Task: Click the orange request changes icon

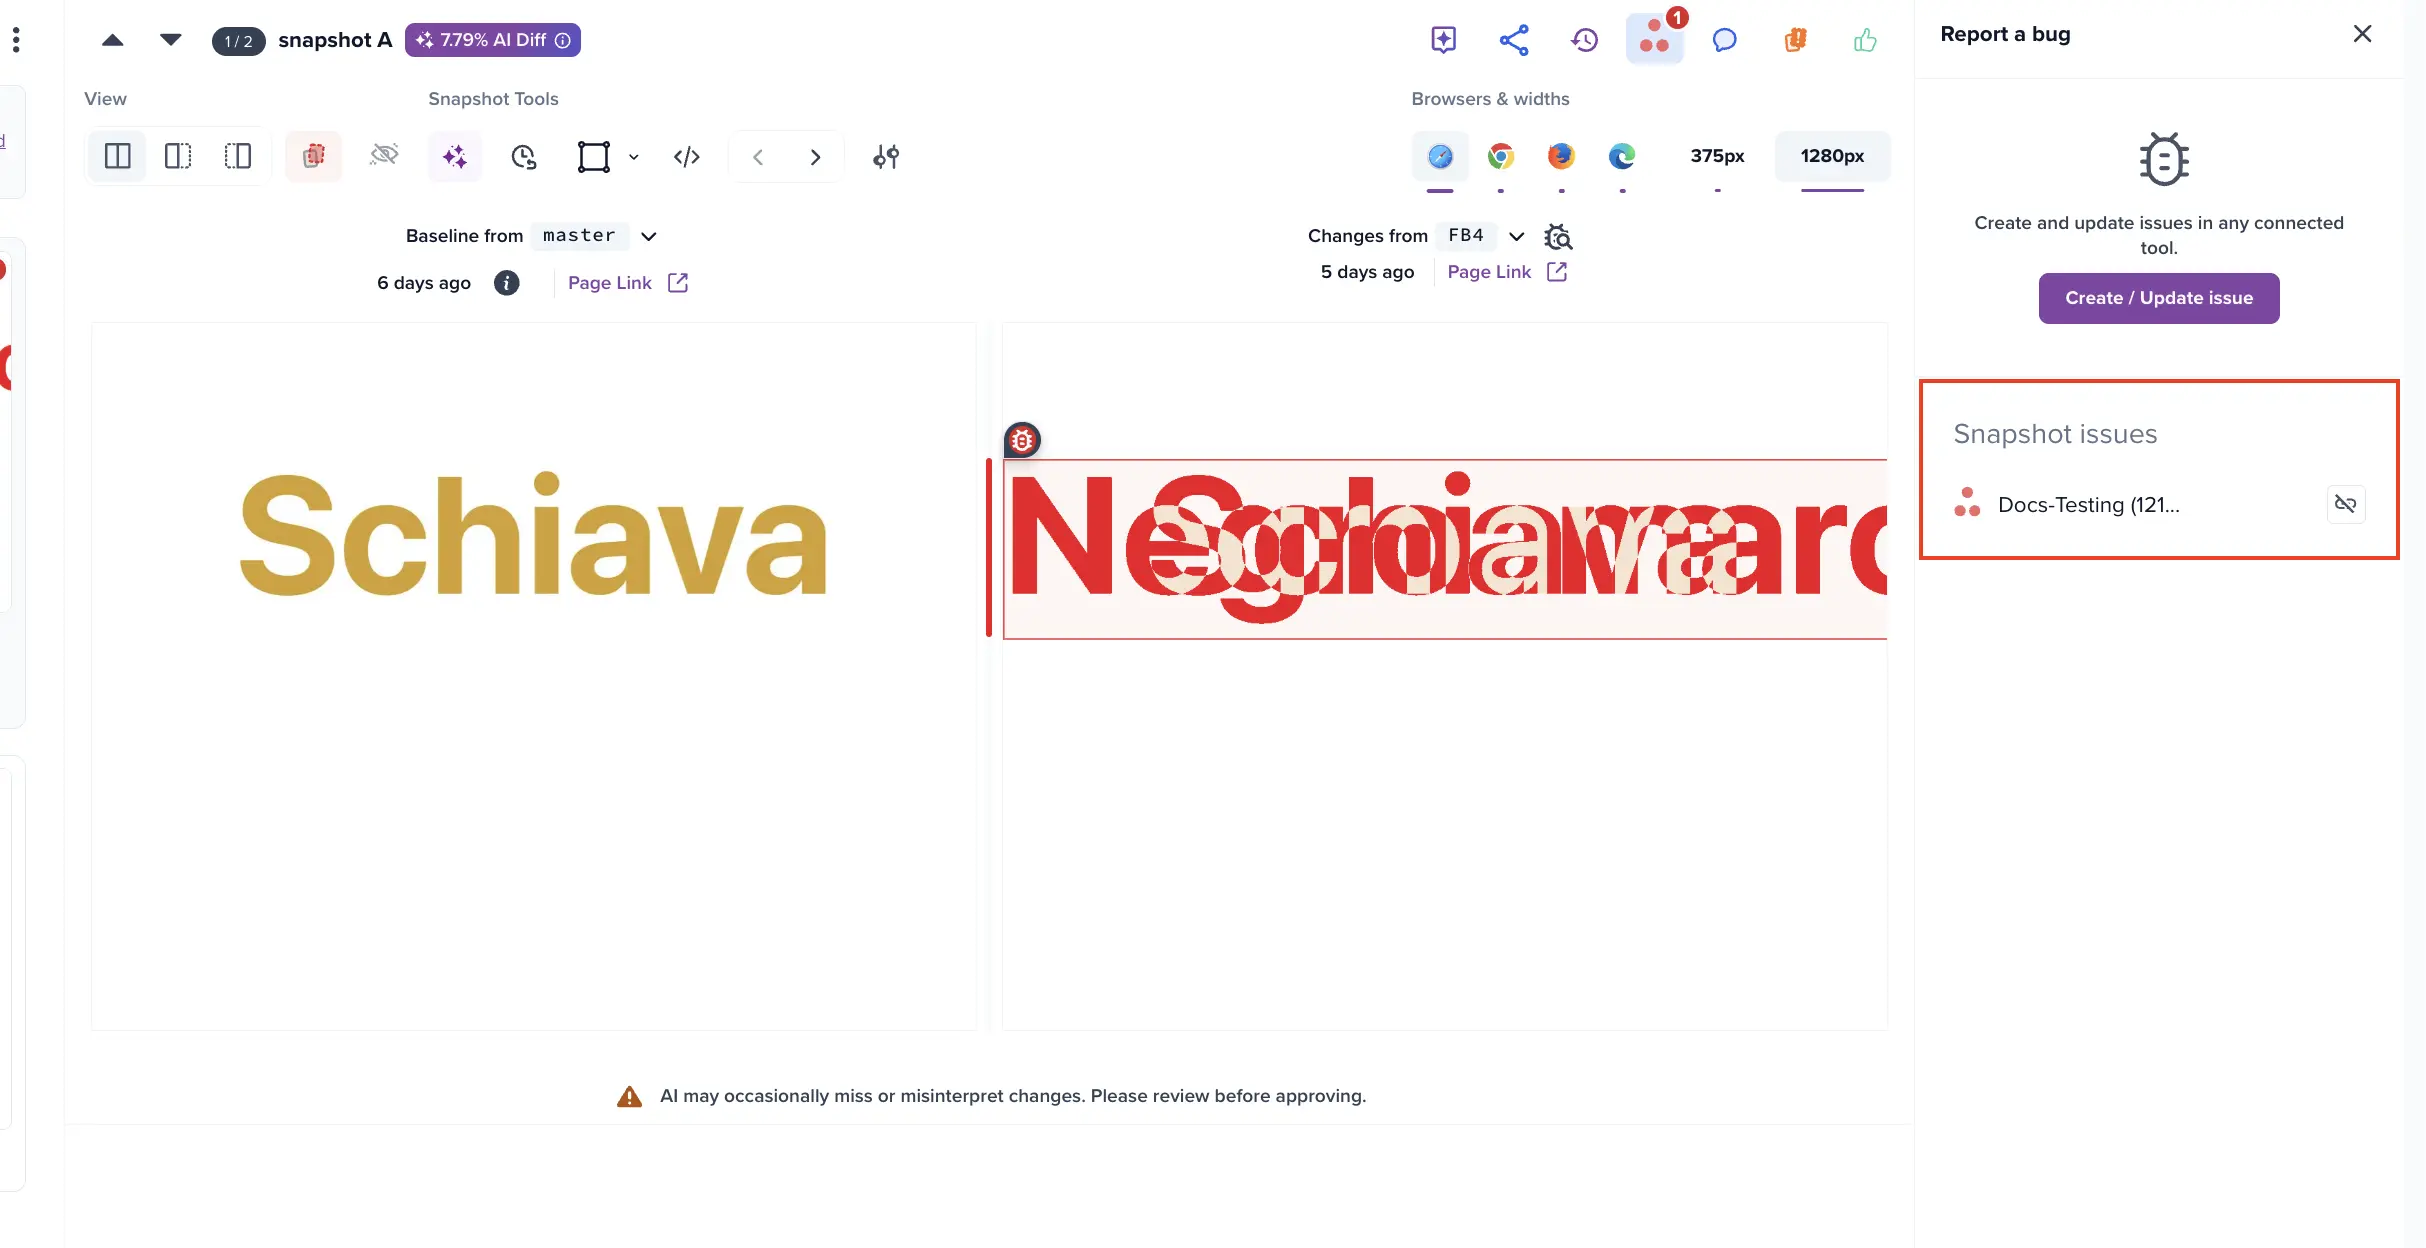Action: click(1795, 40)
